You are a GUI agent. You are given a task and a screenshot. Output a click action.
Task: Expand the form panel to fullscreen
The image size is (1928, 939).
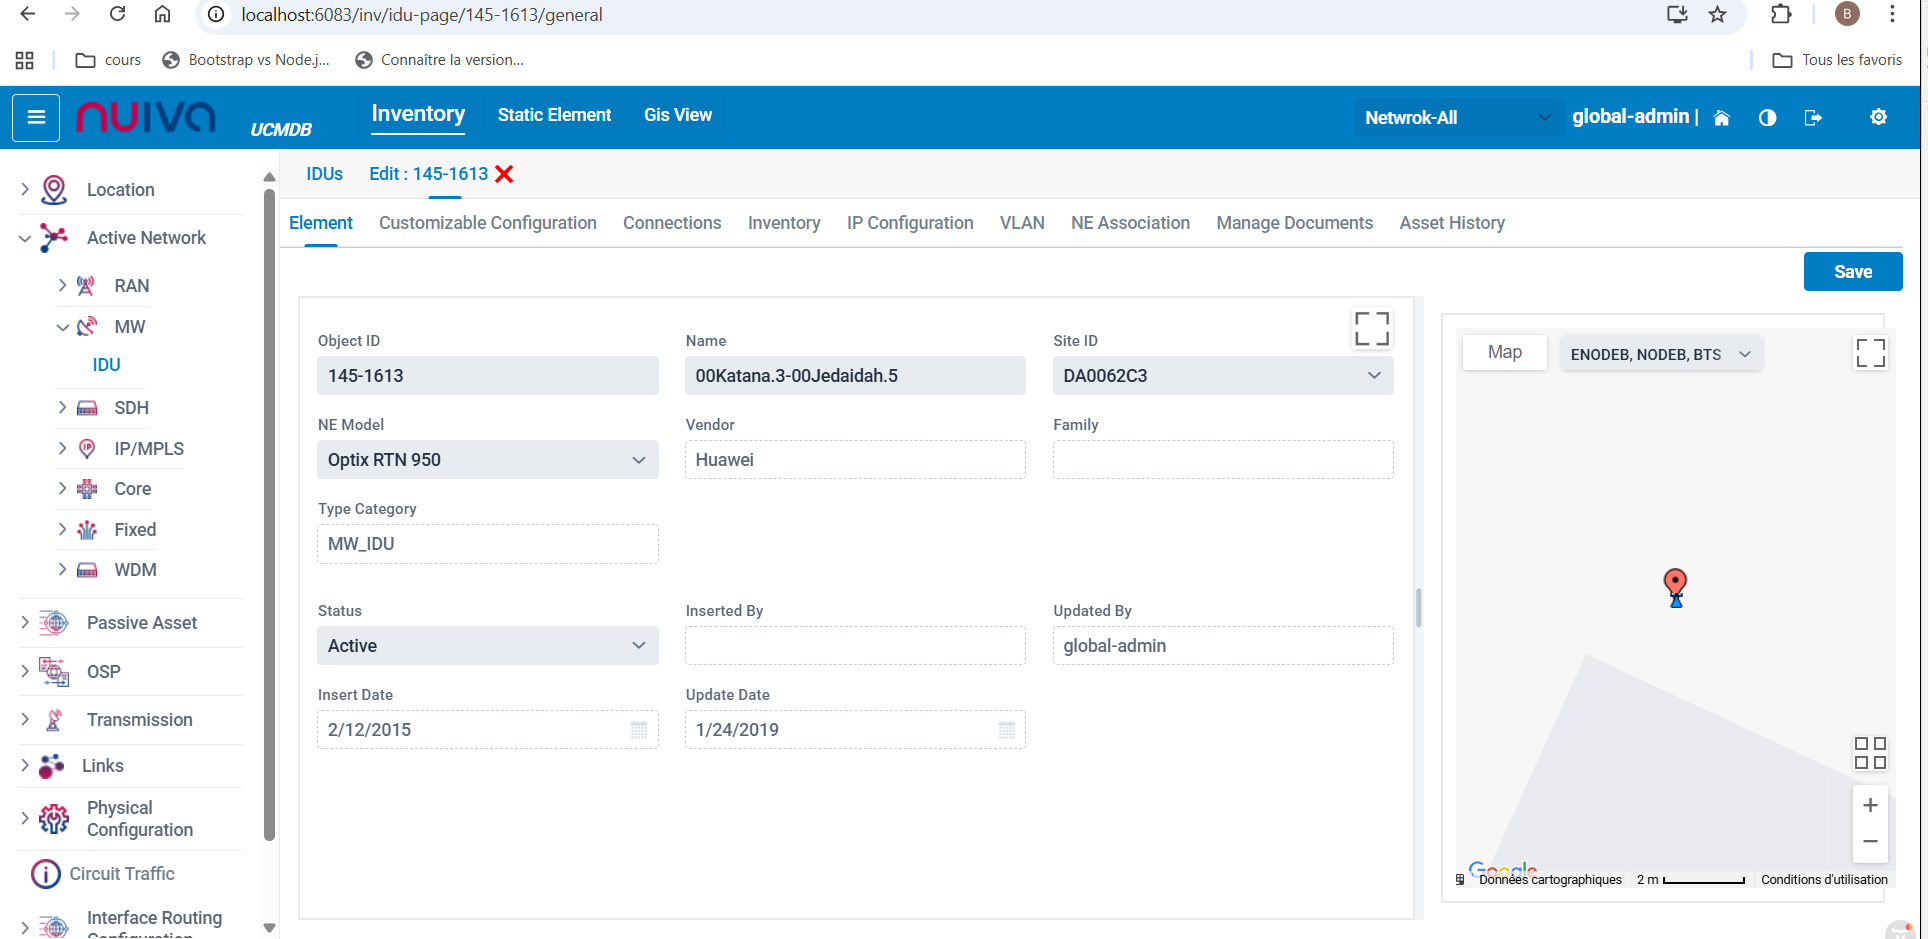click(1371, 328)
